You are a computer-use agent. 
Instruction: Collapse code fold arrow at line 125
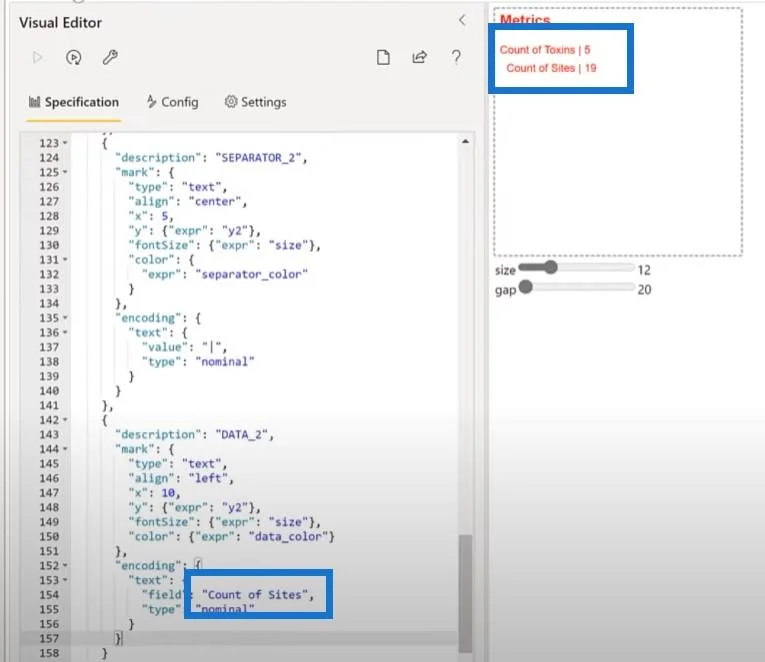click(x=65, y=172)
